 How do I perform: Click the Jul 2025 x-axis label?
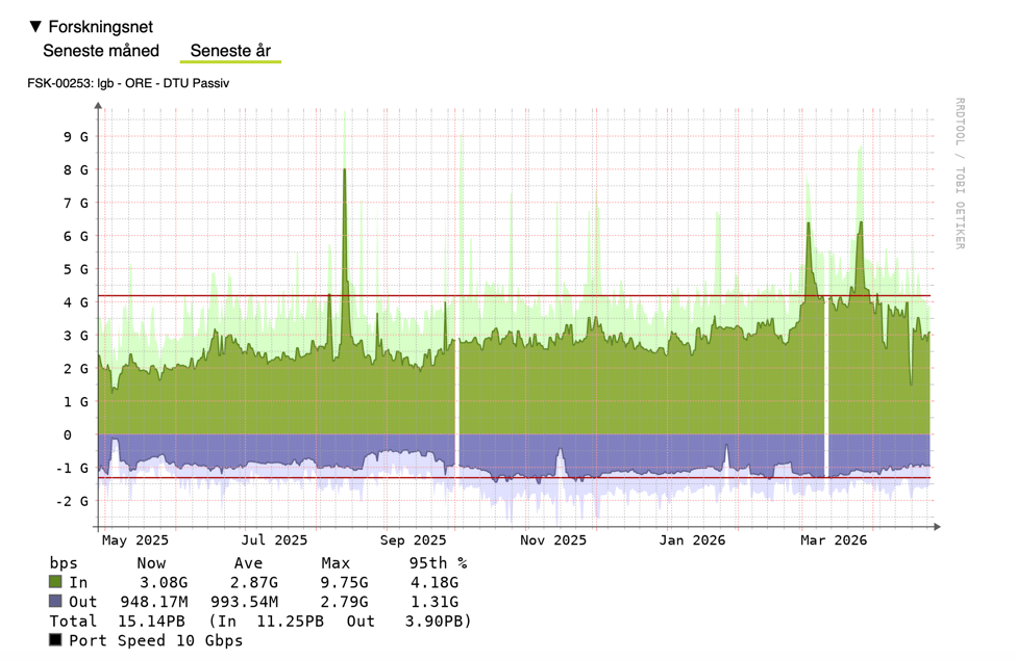click(x=274, y=540)
